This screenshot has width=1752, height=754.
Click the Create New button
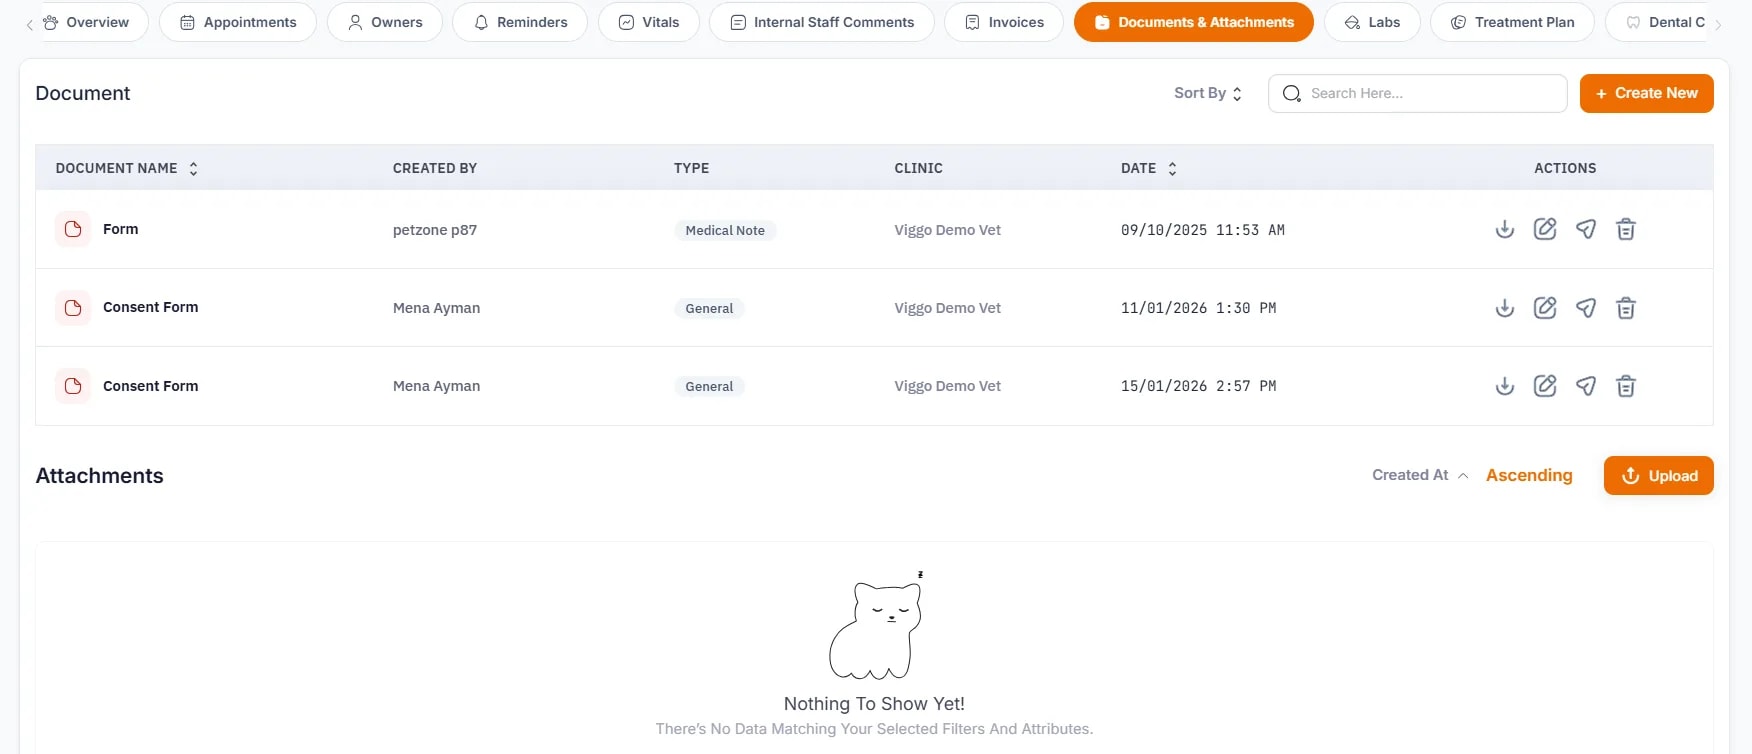pyautogui.click(x=1647, y=93)
